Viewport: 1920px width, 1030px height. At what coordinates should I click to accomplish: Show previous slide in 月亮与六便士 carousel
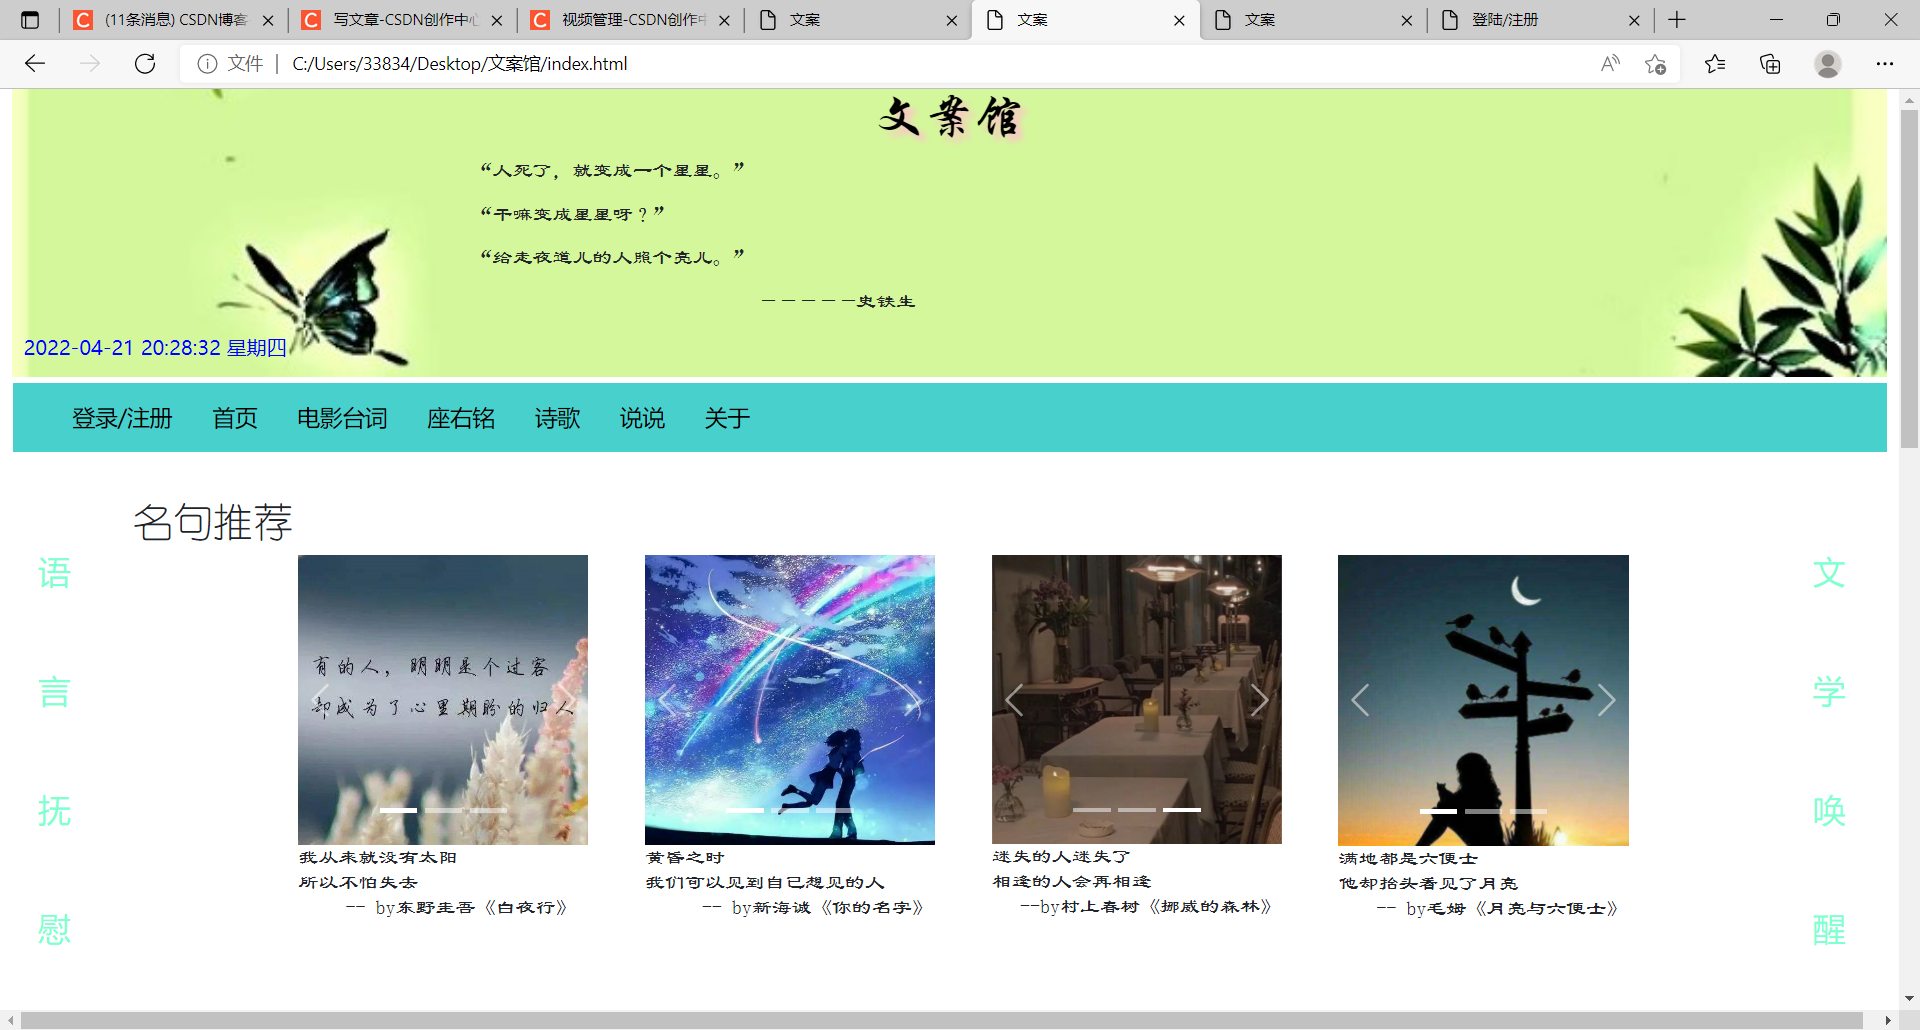pos(1360,700)
